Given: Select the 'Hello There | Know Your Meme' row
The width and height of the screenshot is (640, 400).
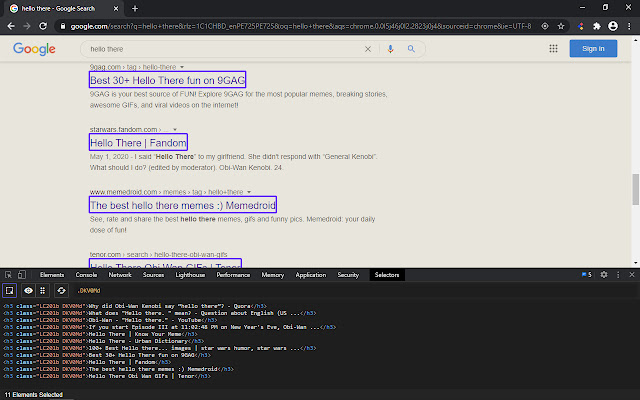Looking at the screenshot, I should click(100, 334).
